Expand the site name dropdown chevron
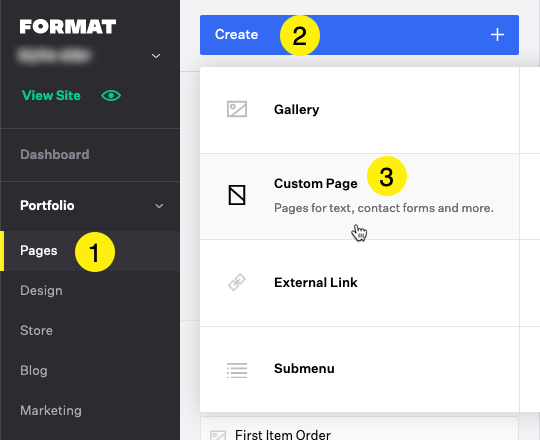 [156, 56]
